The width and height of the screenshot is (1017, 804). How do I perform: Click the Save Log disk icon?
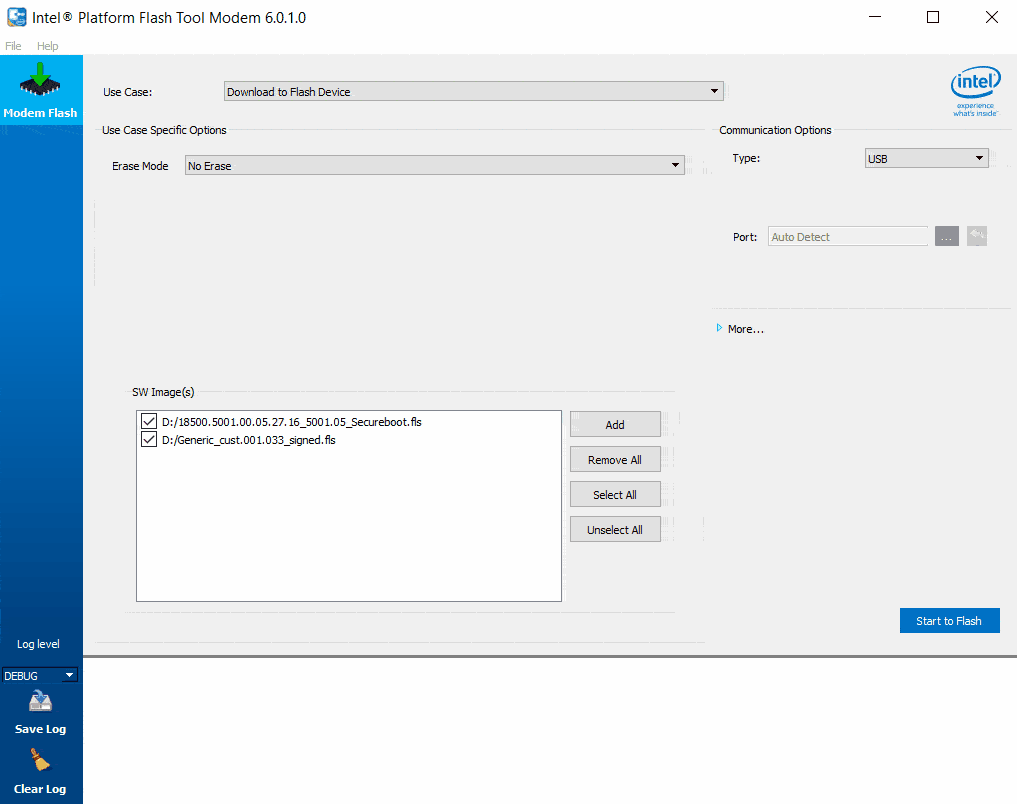pyautogui.click(x=41, y=702)
